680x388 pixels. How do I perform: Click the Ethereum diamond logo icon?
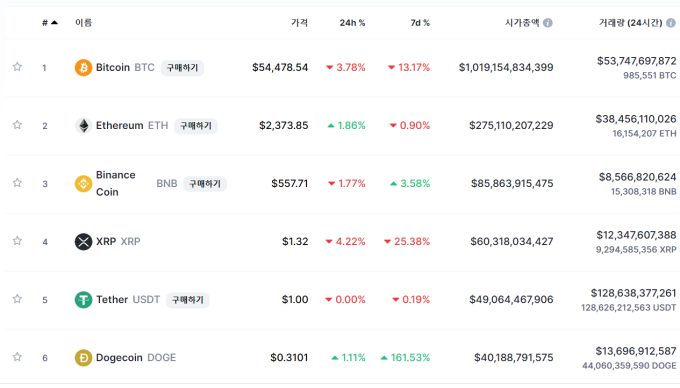83,126
